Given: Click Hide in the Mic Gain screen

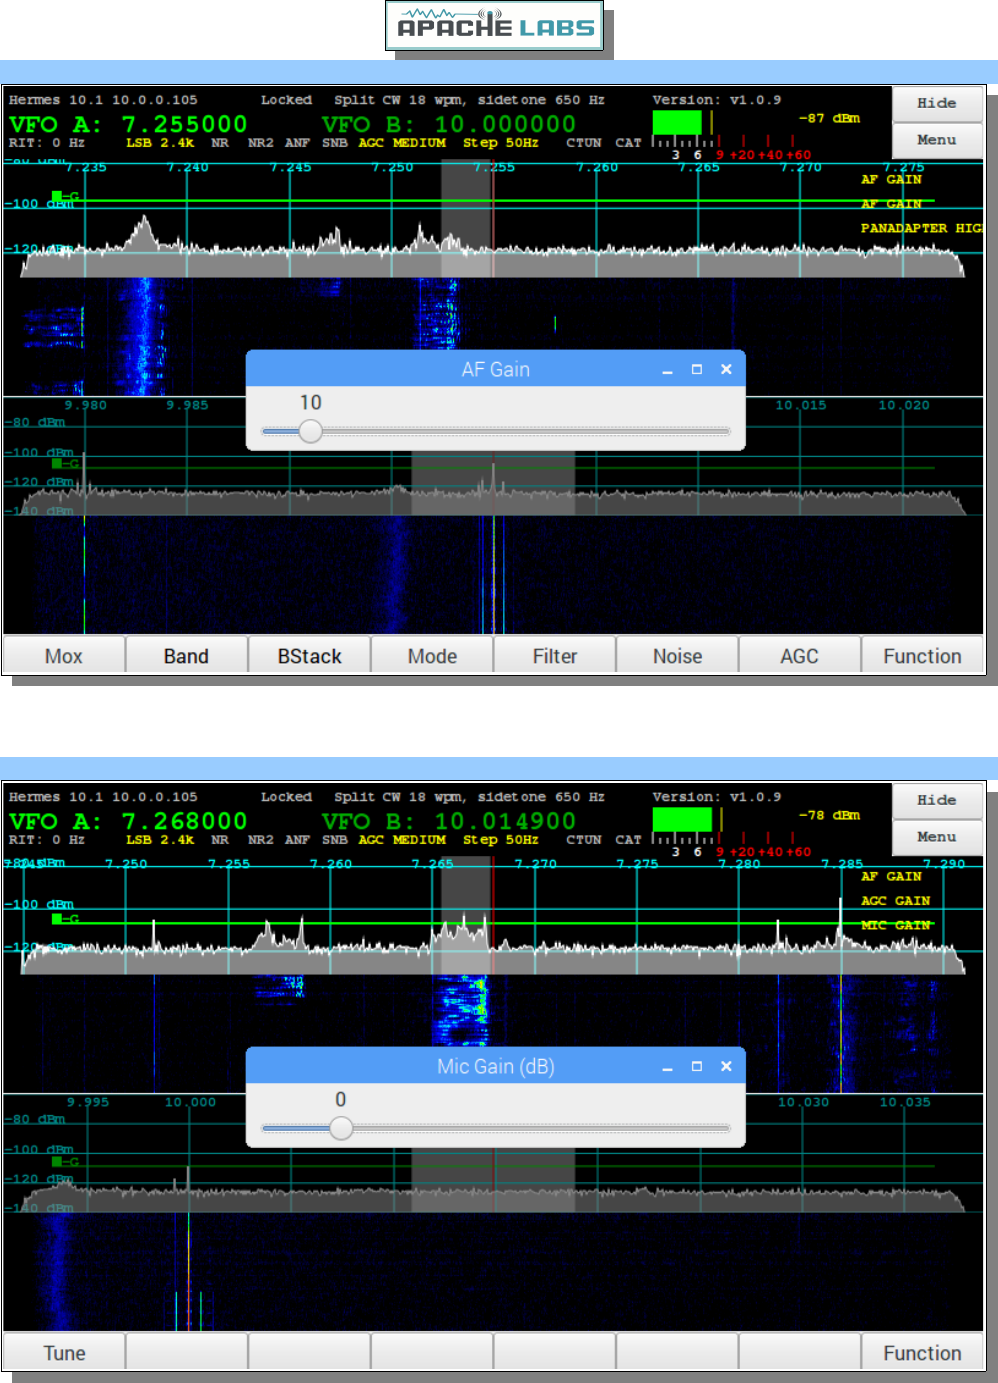Looking at the screenshot, I should pyautogui.click(x=937, y=800).
